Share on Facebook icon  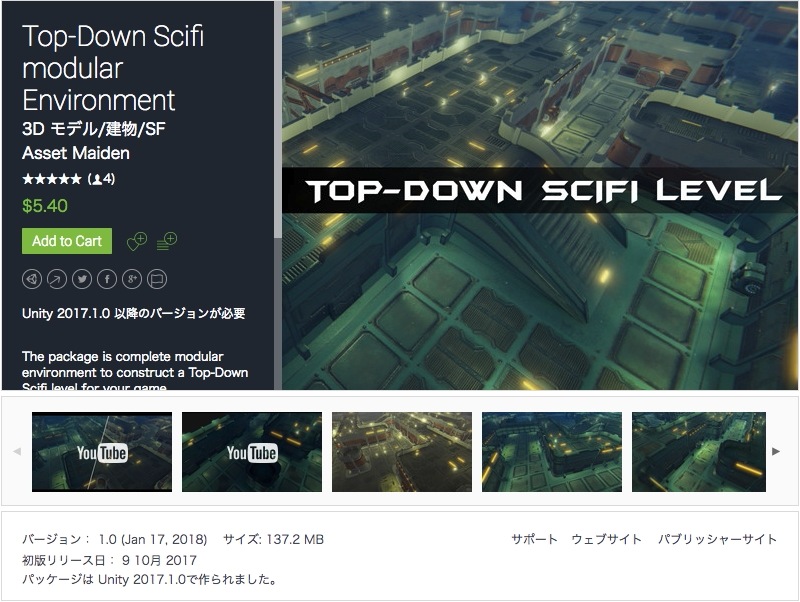tap(107, 279)
